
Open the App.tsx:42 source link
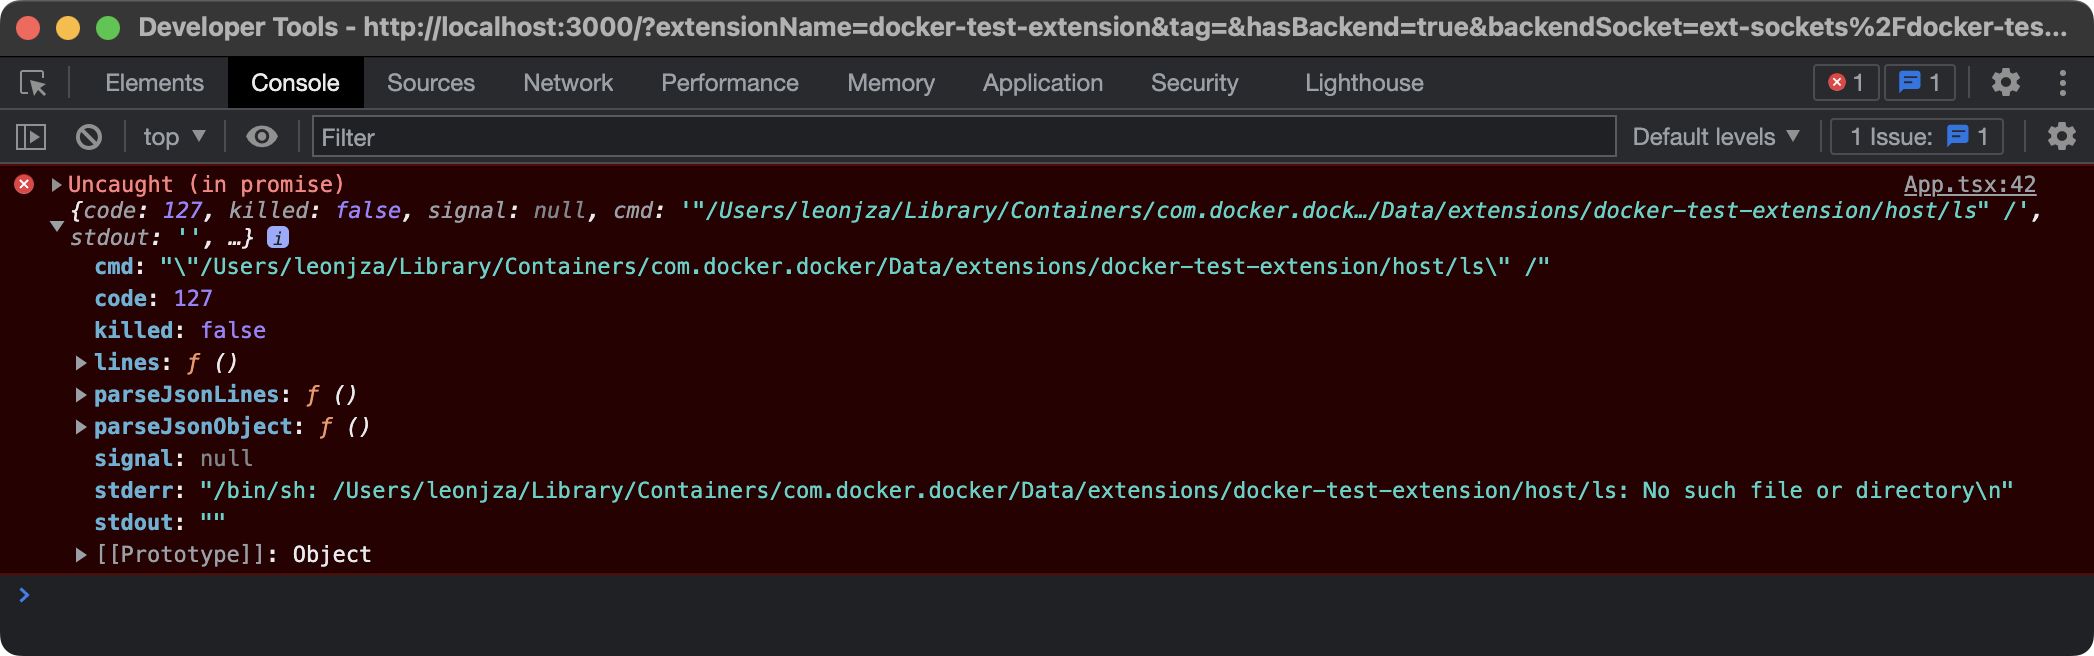coord(1969,185)
